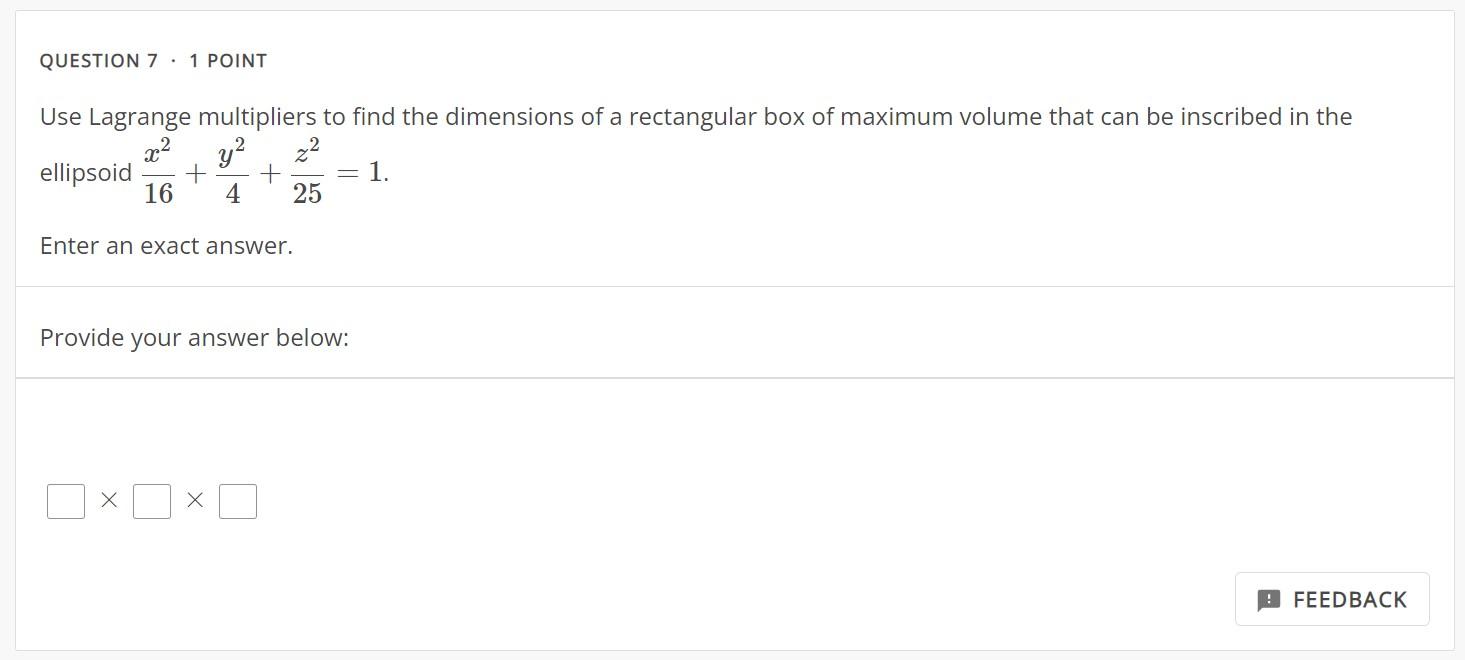Select the 1 POINT label
The width and height of the screenshot is (1465, 660).
click(227, 60)
